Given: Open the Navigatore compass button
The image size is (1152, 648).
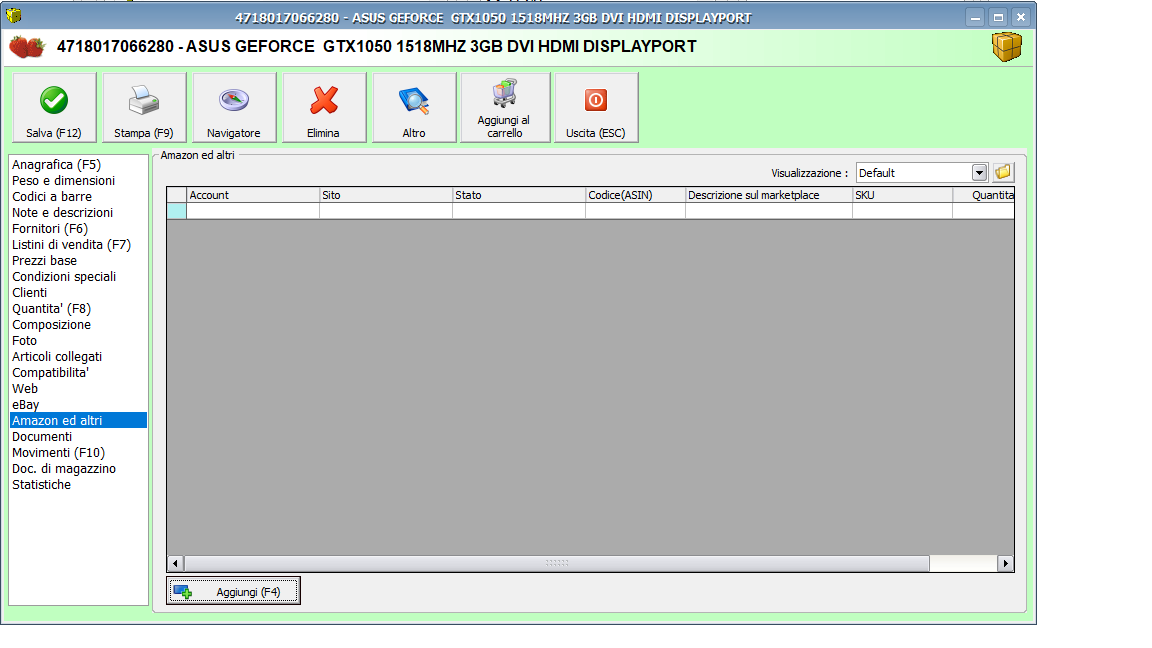Looking at the screenshot, I should click(234, 107).
